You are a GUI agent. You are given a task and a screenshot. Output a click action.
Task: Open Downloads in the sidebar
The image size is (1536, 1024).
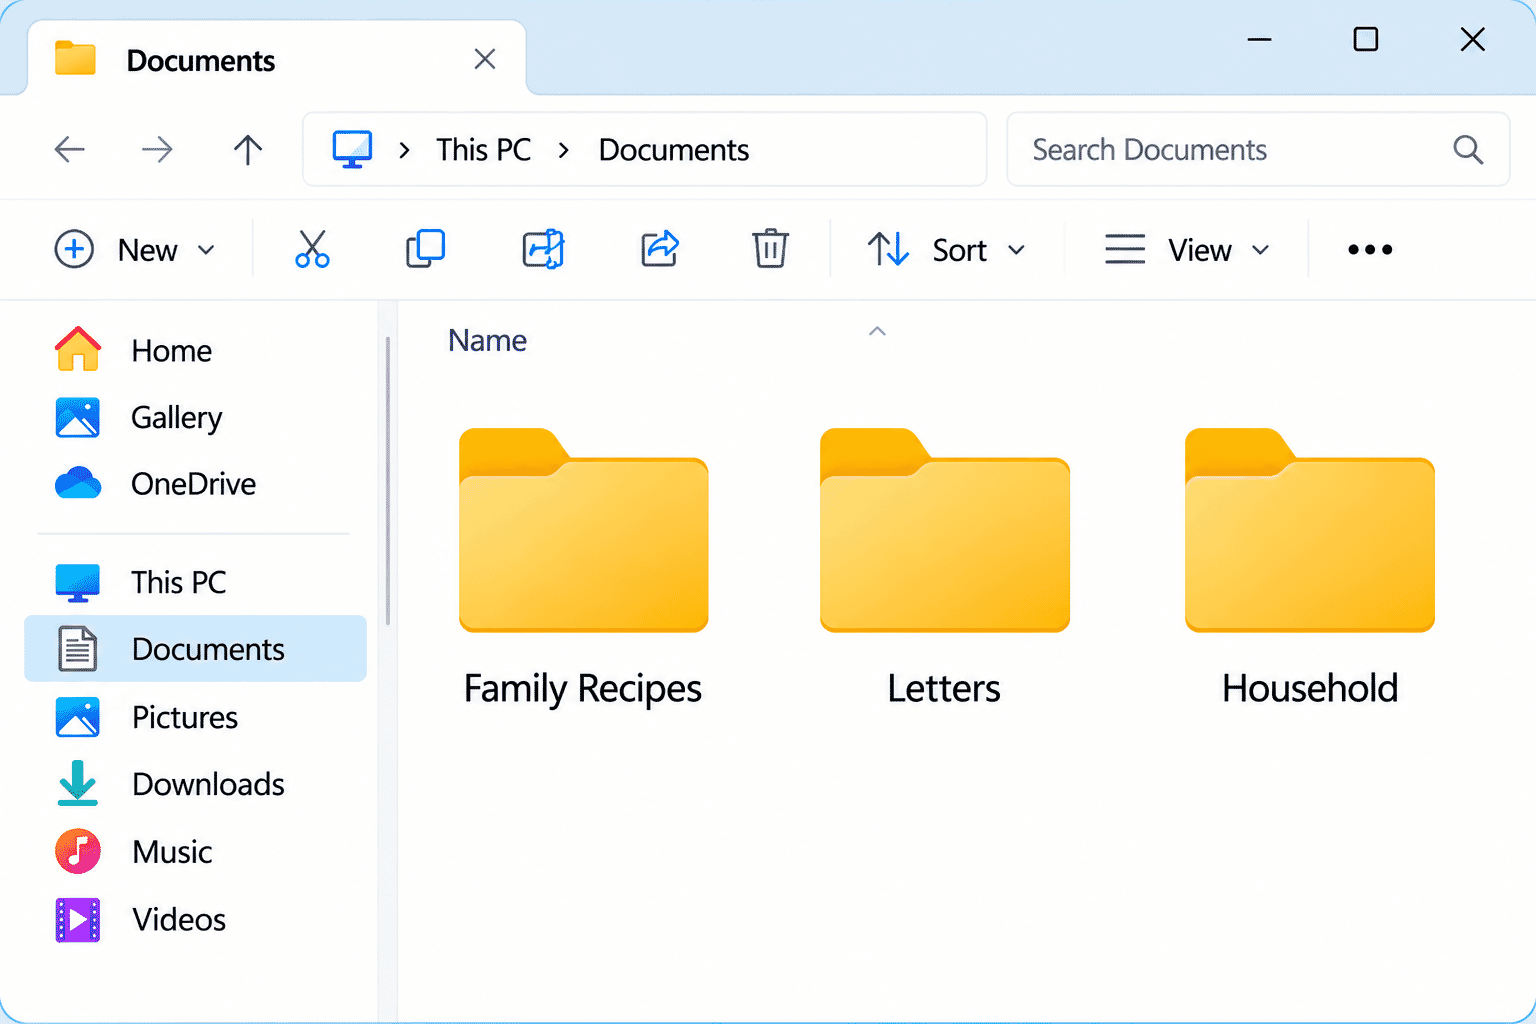(x=195, y=784)
